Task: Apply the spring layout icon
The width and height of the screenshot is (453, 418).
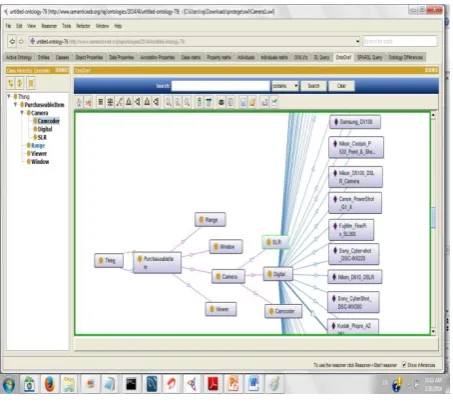Action: pos(119,102)
